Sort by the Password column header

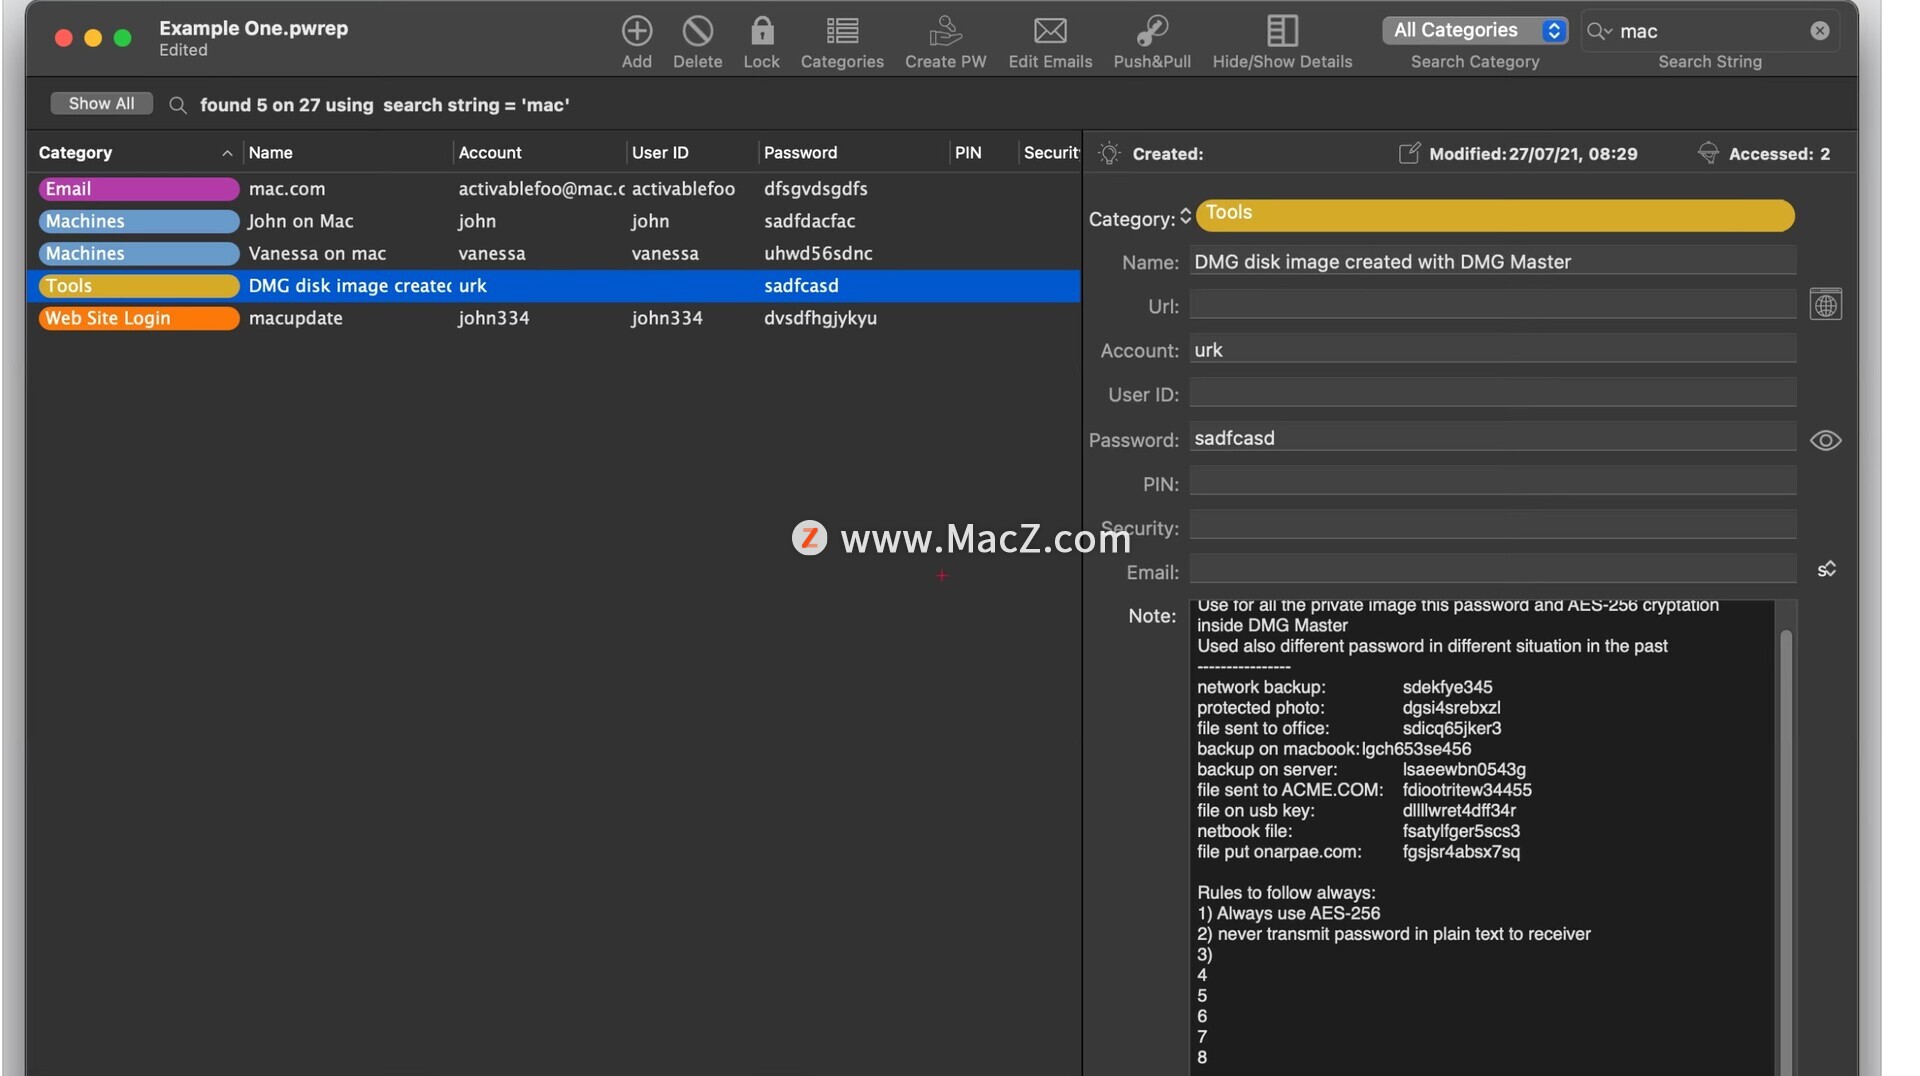click(853, 153)
